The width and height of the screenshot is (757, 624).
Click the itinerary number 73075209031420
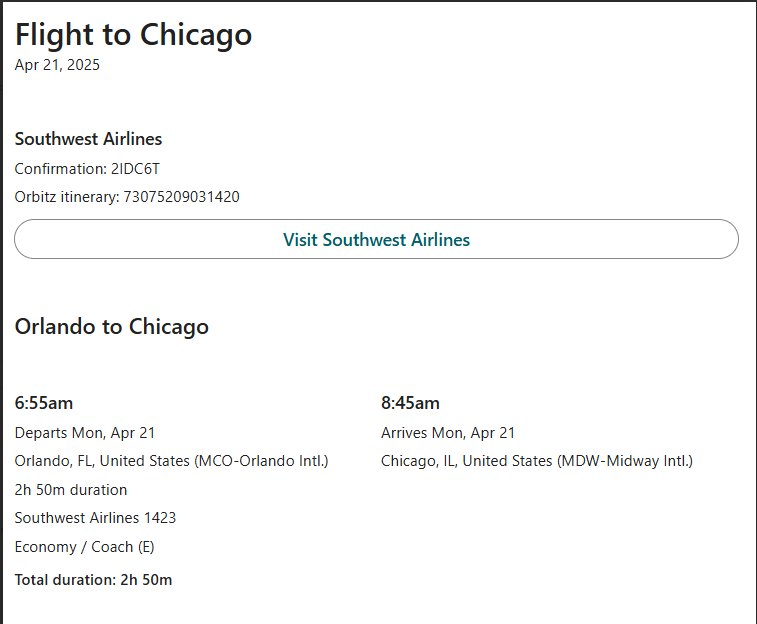[x=182, y=197]
